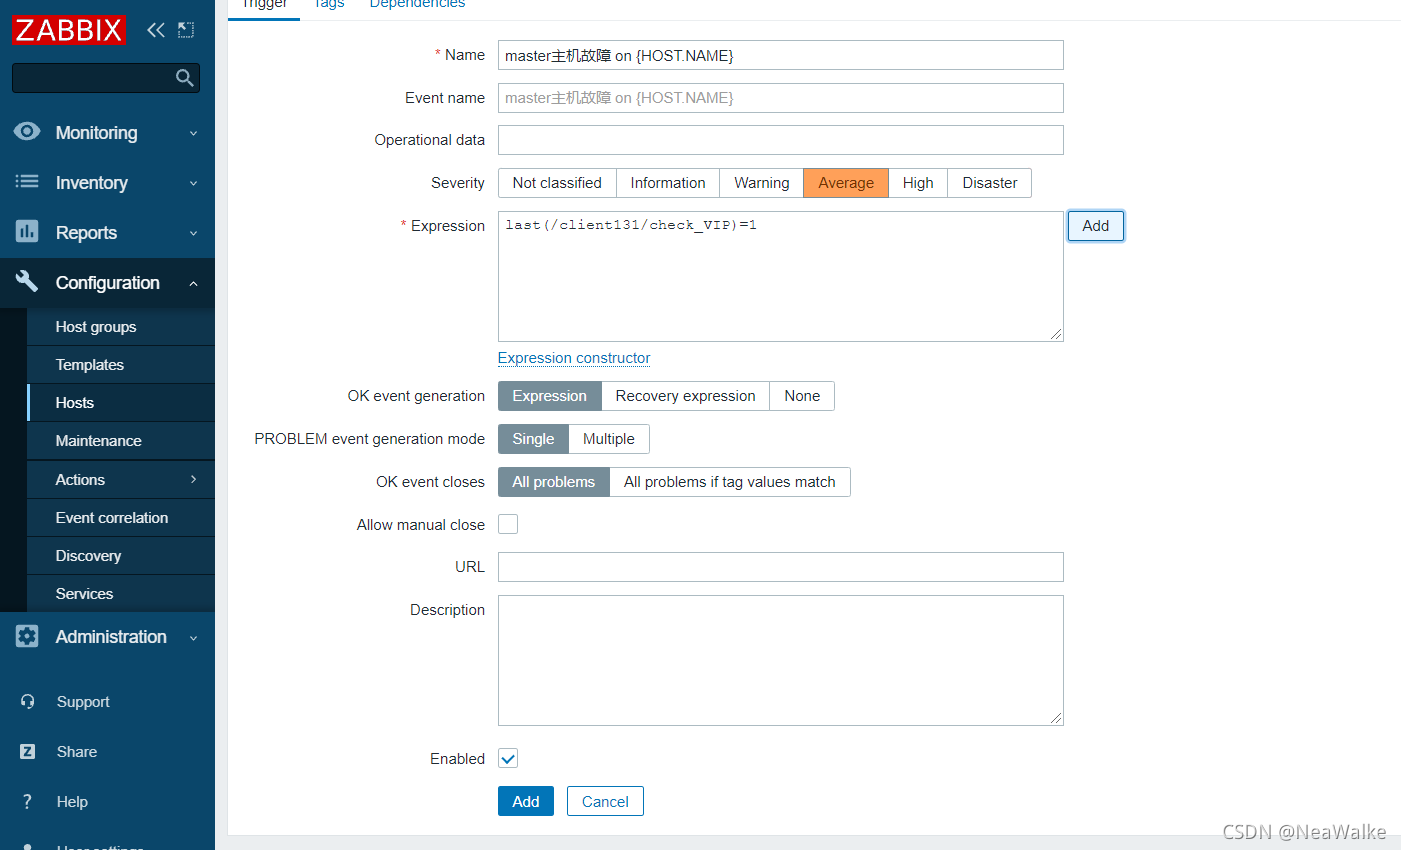
Task: Tick the Allow manual close checkbox
Action: 508,524
